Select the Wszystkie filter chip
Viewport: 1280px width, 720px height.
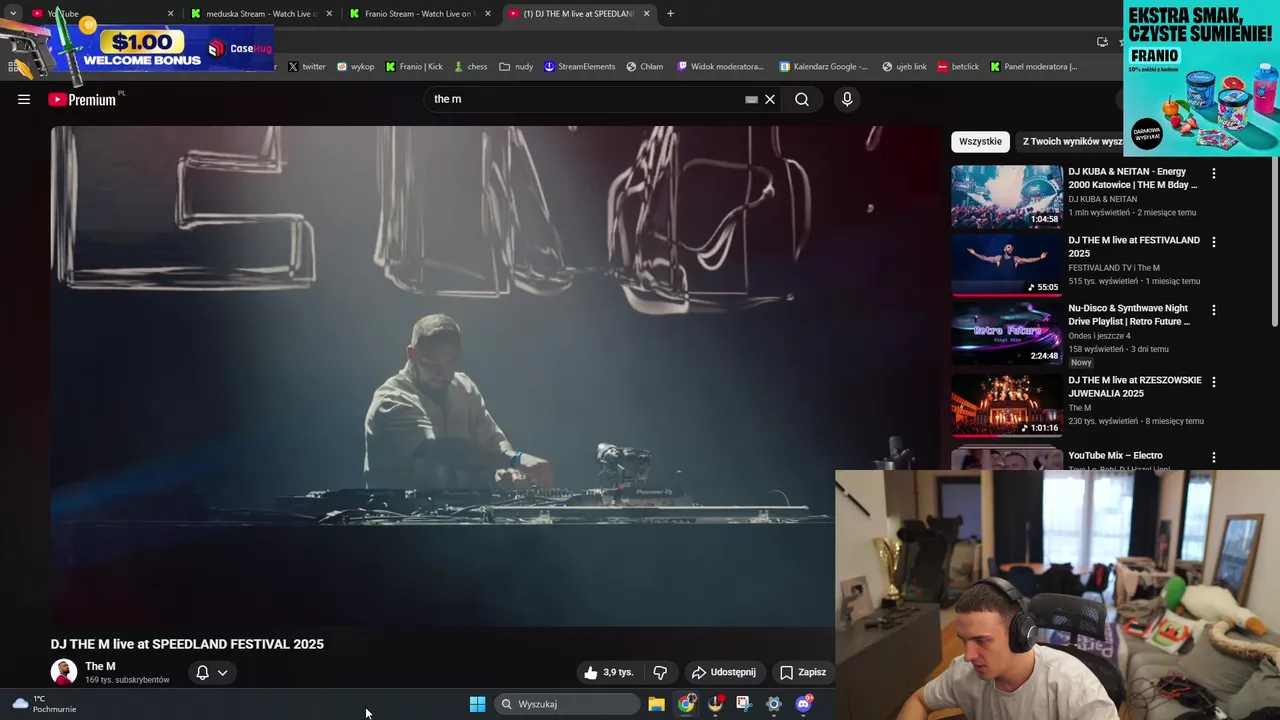coord(980,142)
